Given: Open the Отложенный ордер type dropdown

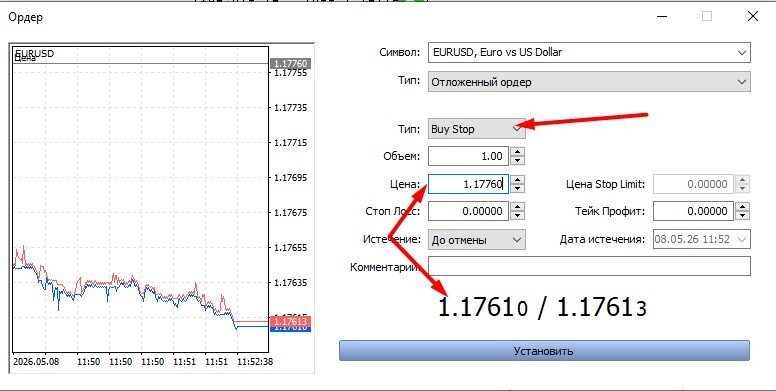Looking at the screenshot, I should [x=589, y=82].
